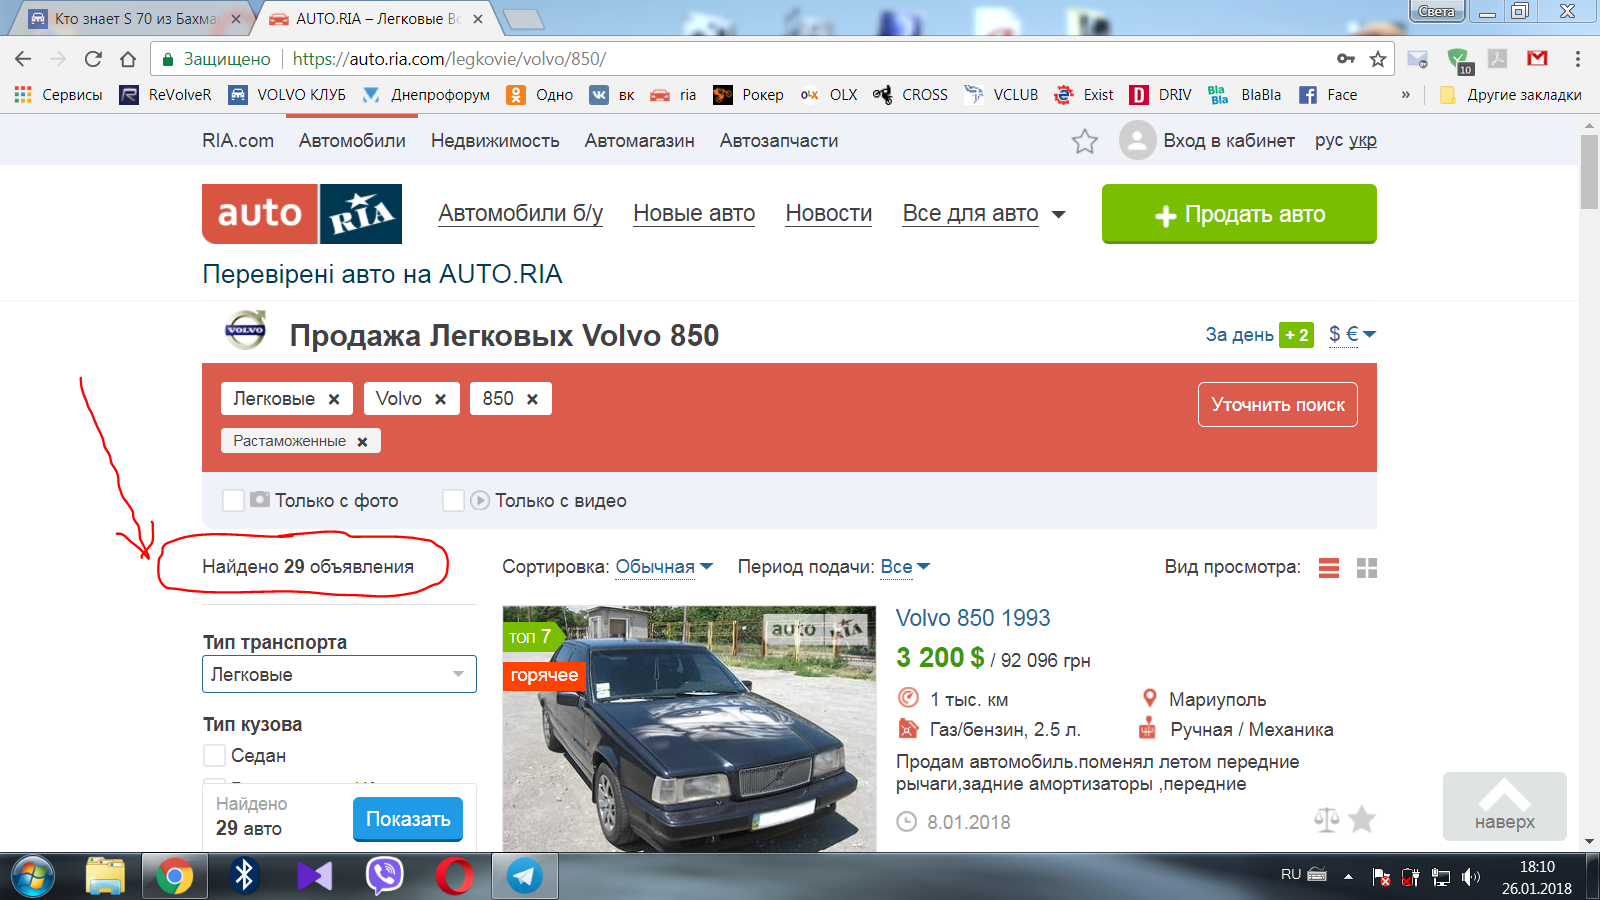Reload the page in the browser
Screen dimensions: 1600x900
(93, 59)
